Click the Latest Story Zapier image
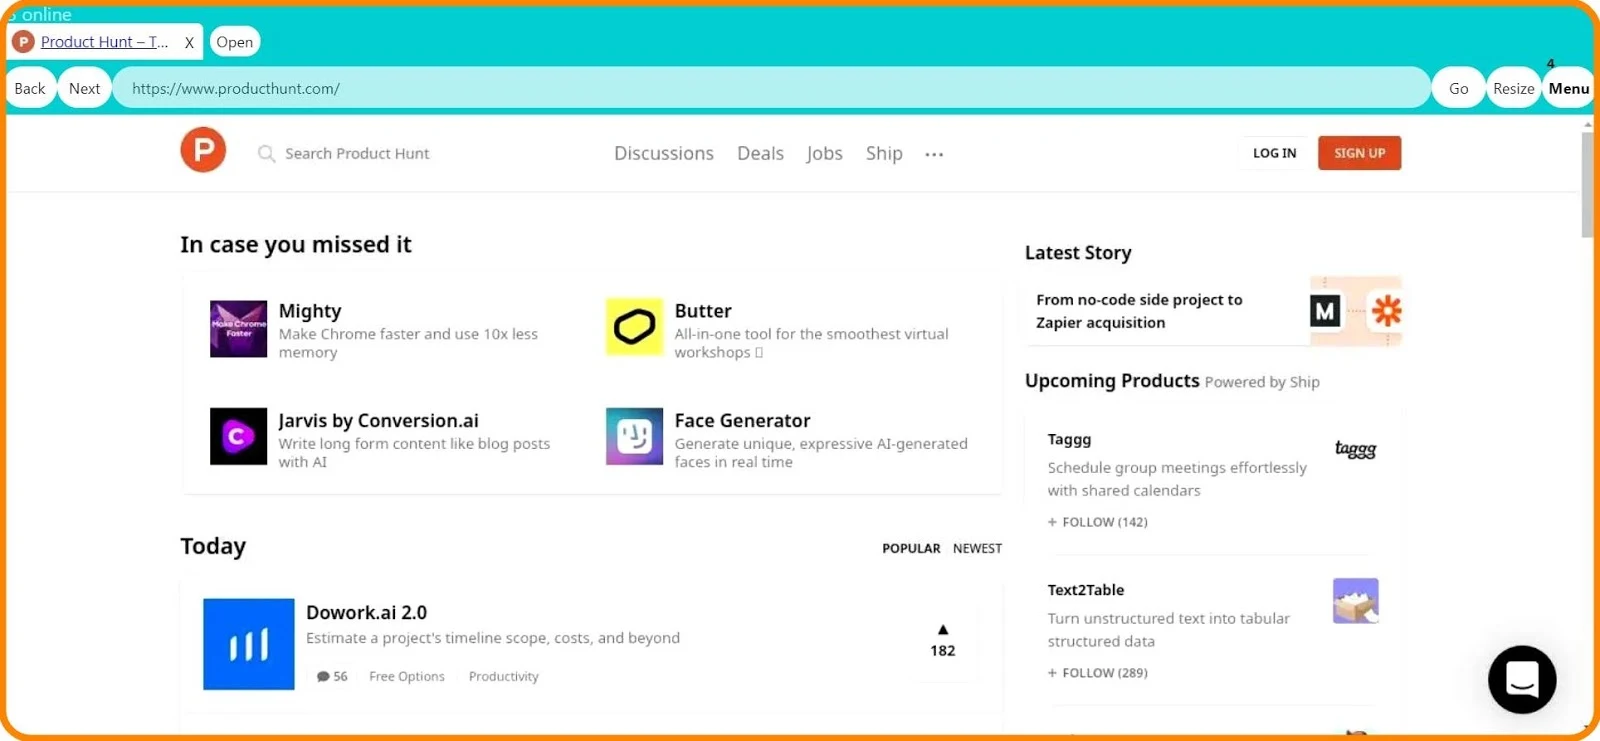The image size is (1600, 741). click(1356, 311)
